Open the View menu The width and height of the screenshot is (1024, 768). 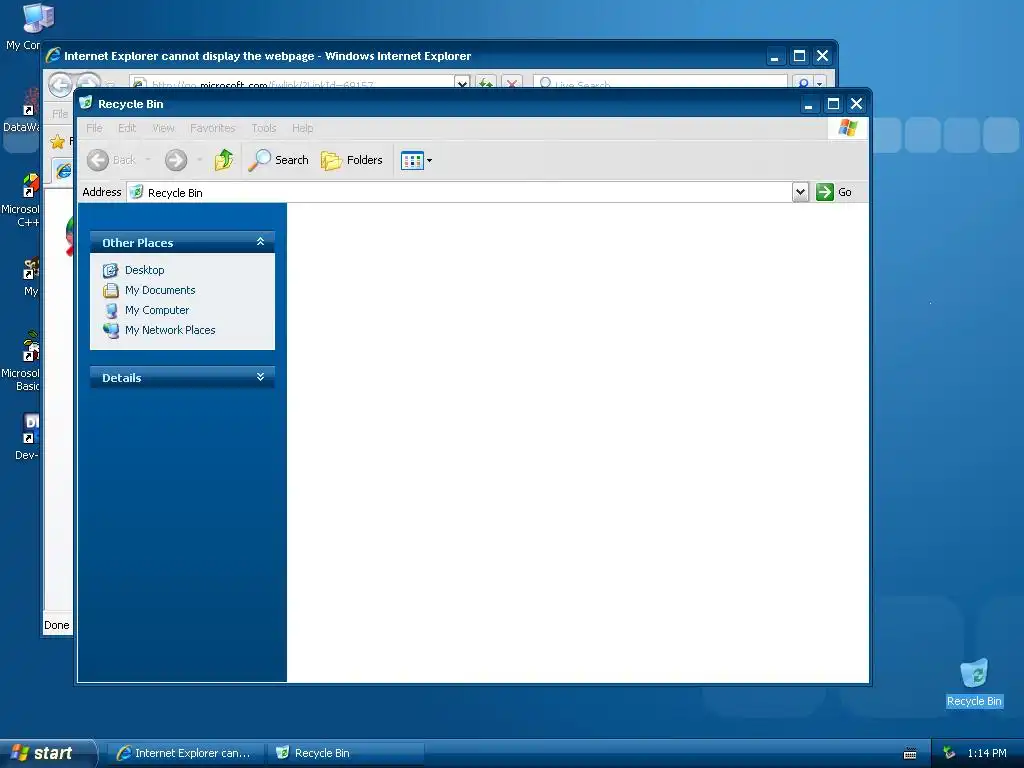point(163,128)
